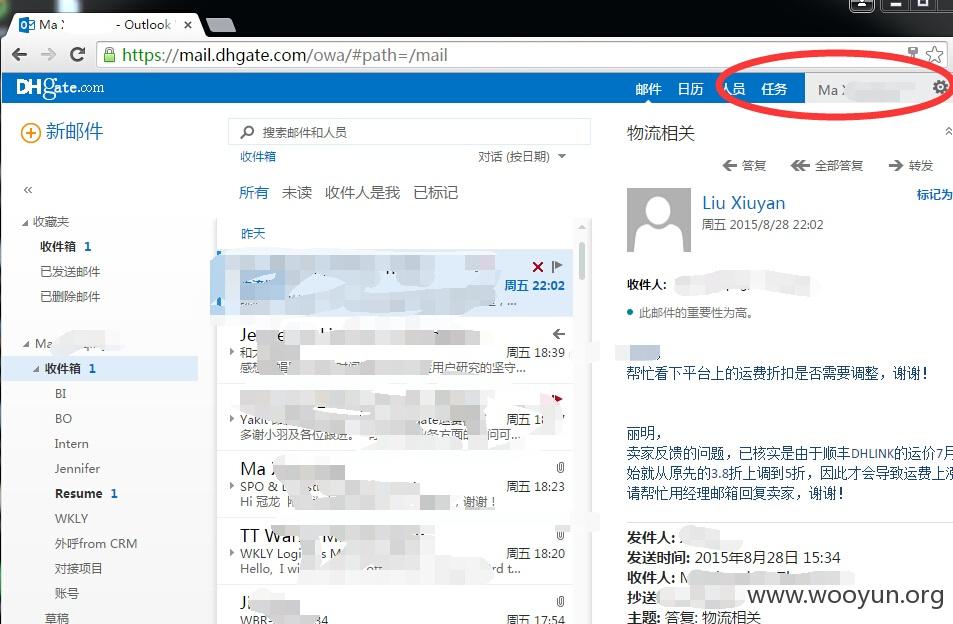Filter messages by 未读
This screenshot has width=953, height=624.
tap(297, 193)
